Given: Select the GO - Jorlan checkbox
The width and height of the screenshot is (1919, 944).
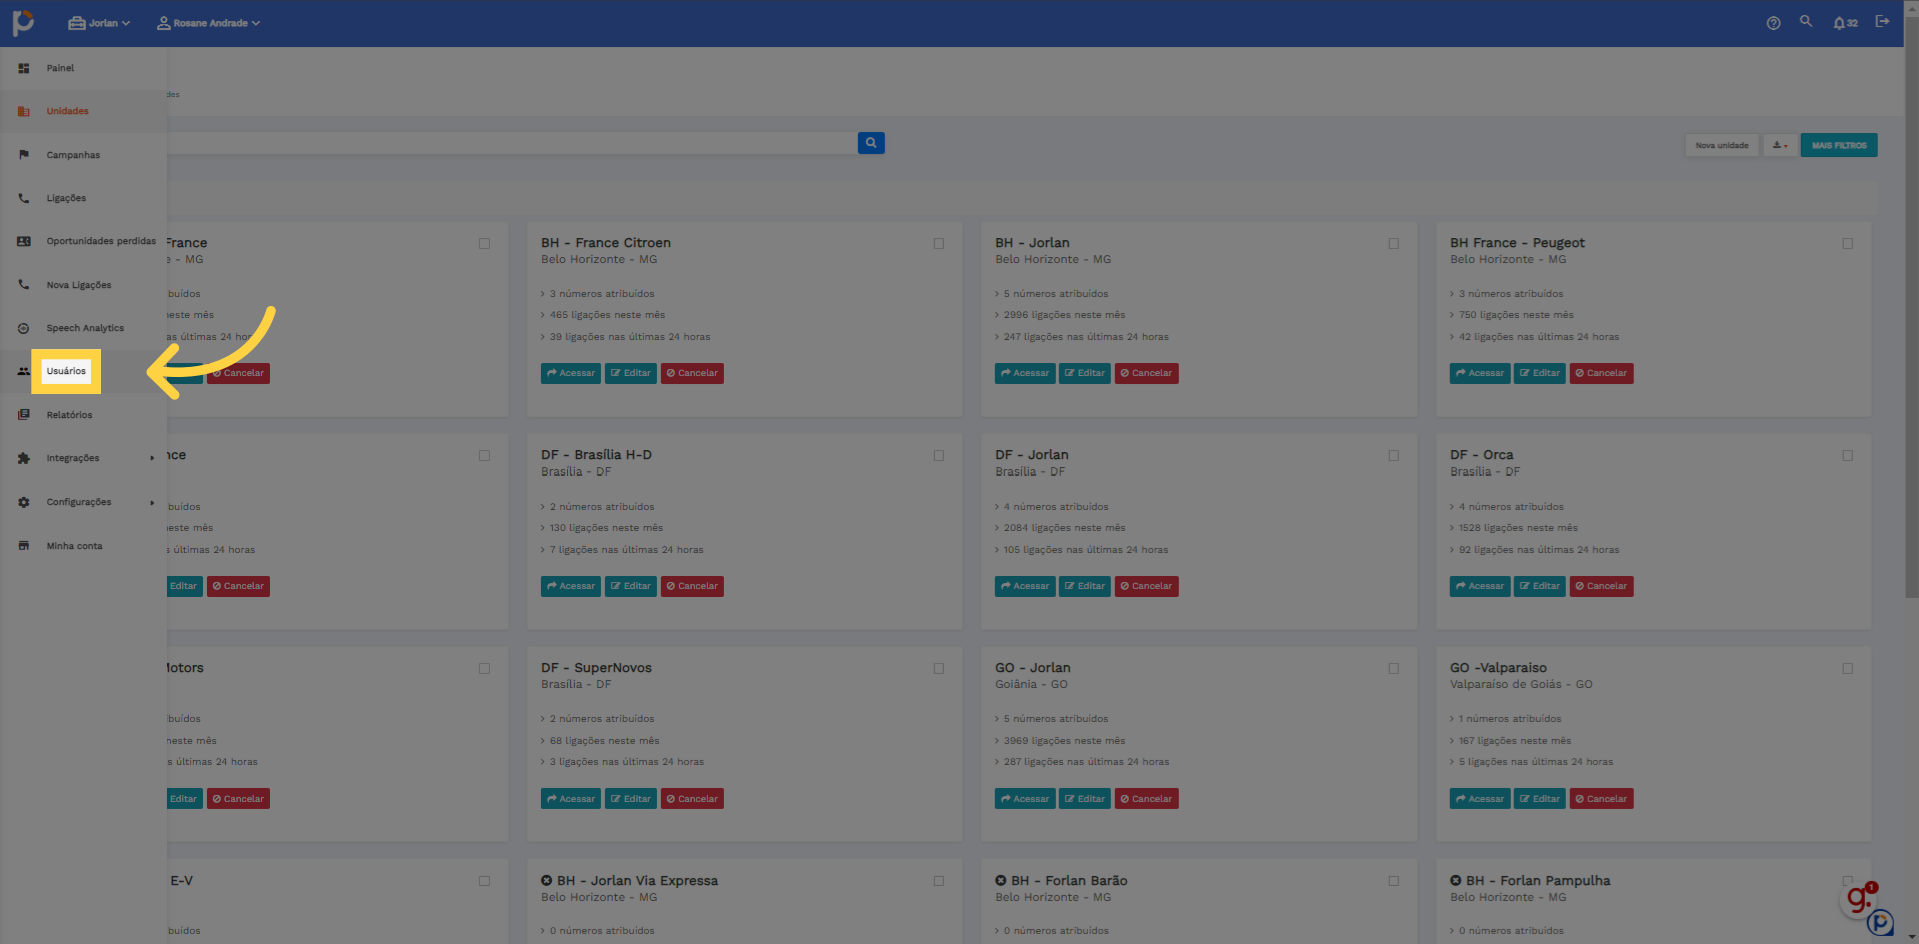Looking at the screenshot, I should [1394, 668].
